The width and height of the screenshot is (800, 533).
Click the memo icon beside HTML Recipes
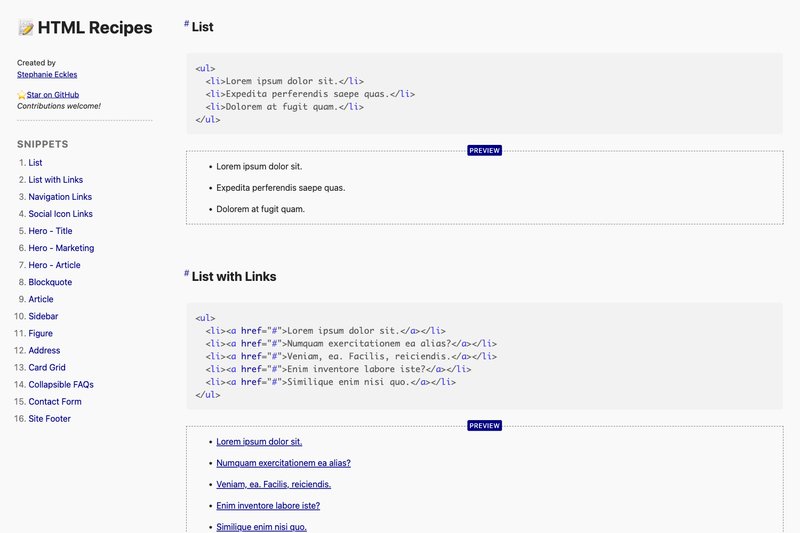(26, 28)
